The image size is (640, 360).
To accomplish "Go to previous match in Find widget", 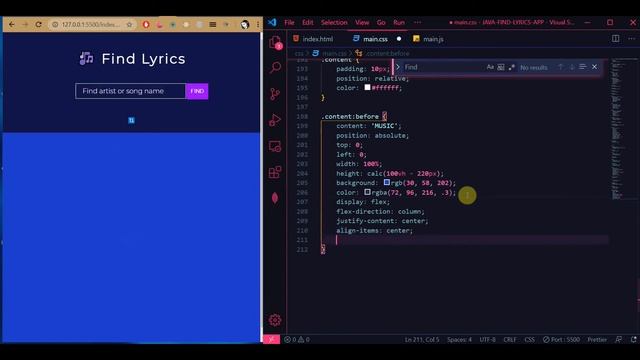I will (x=560, y=67).
